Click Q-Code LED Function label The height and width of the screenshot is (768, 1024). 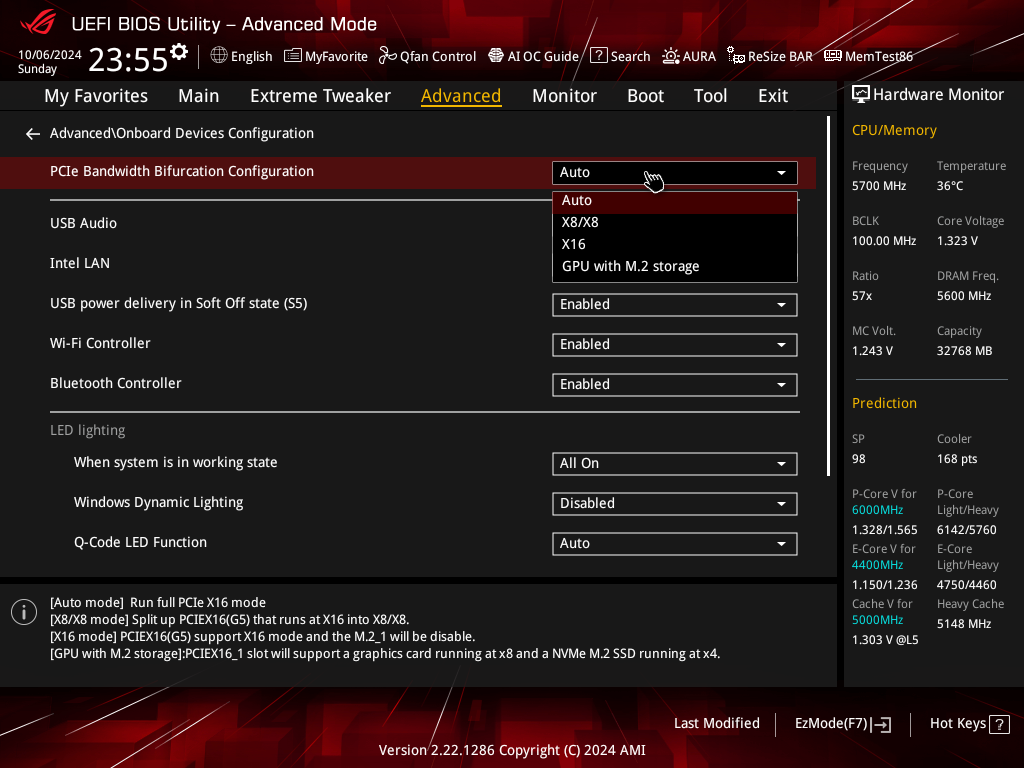click(140, 543)
